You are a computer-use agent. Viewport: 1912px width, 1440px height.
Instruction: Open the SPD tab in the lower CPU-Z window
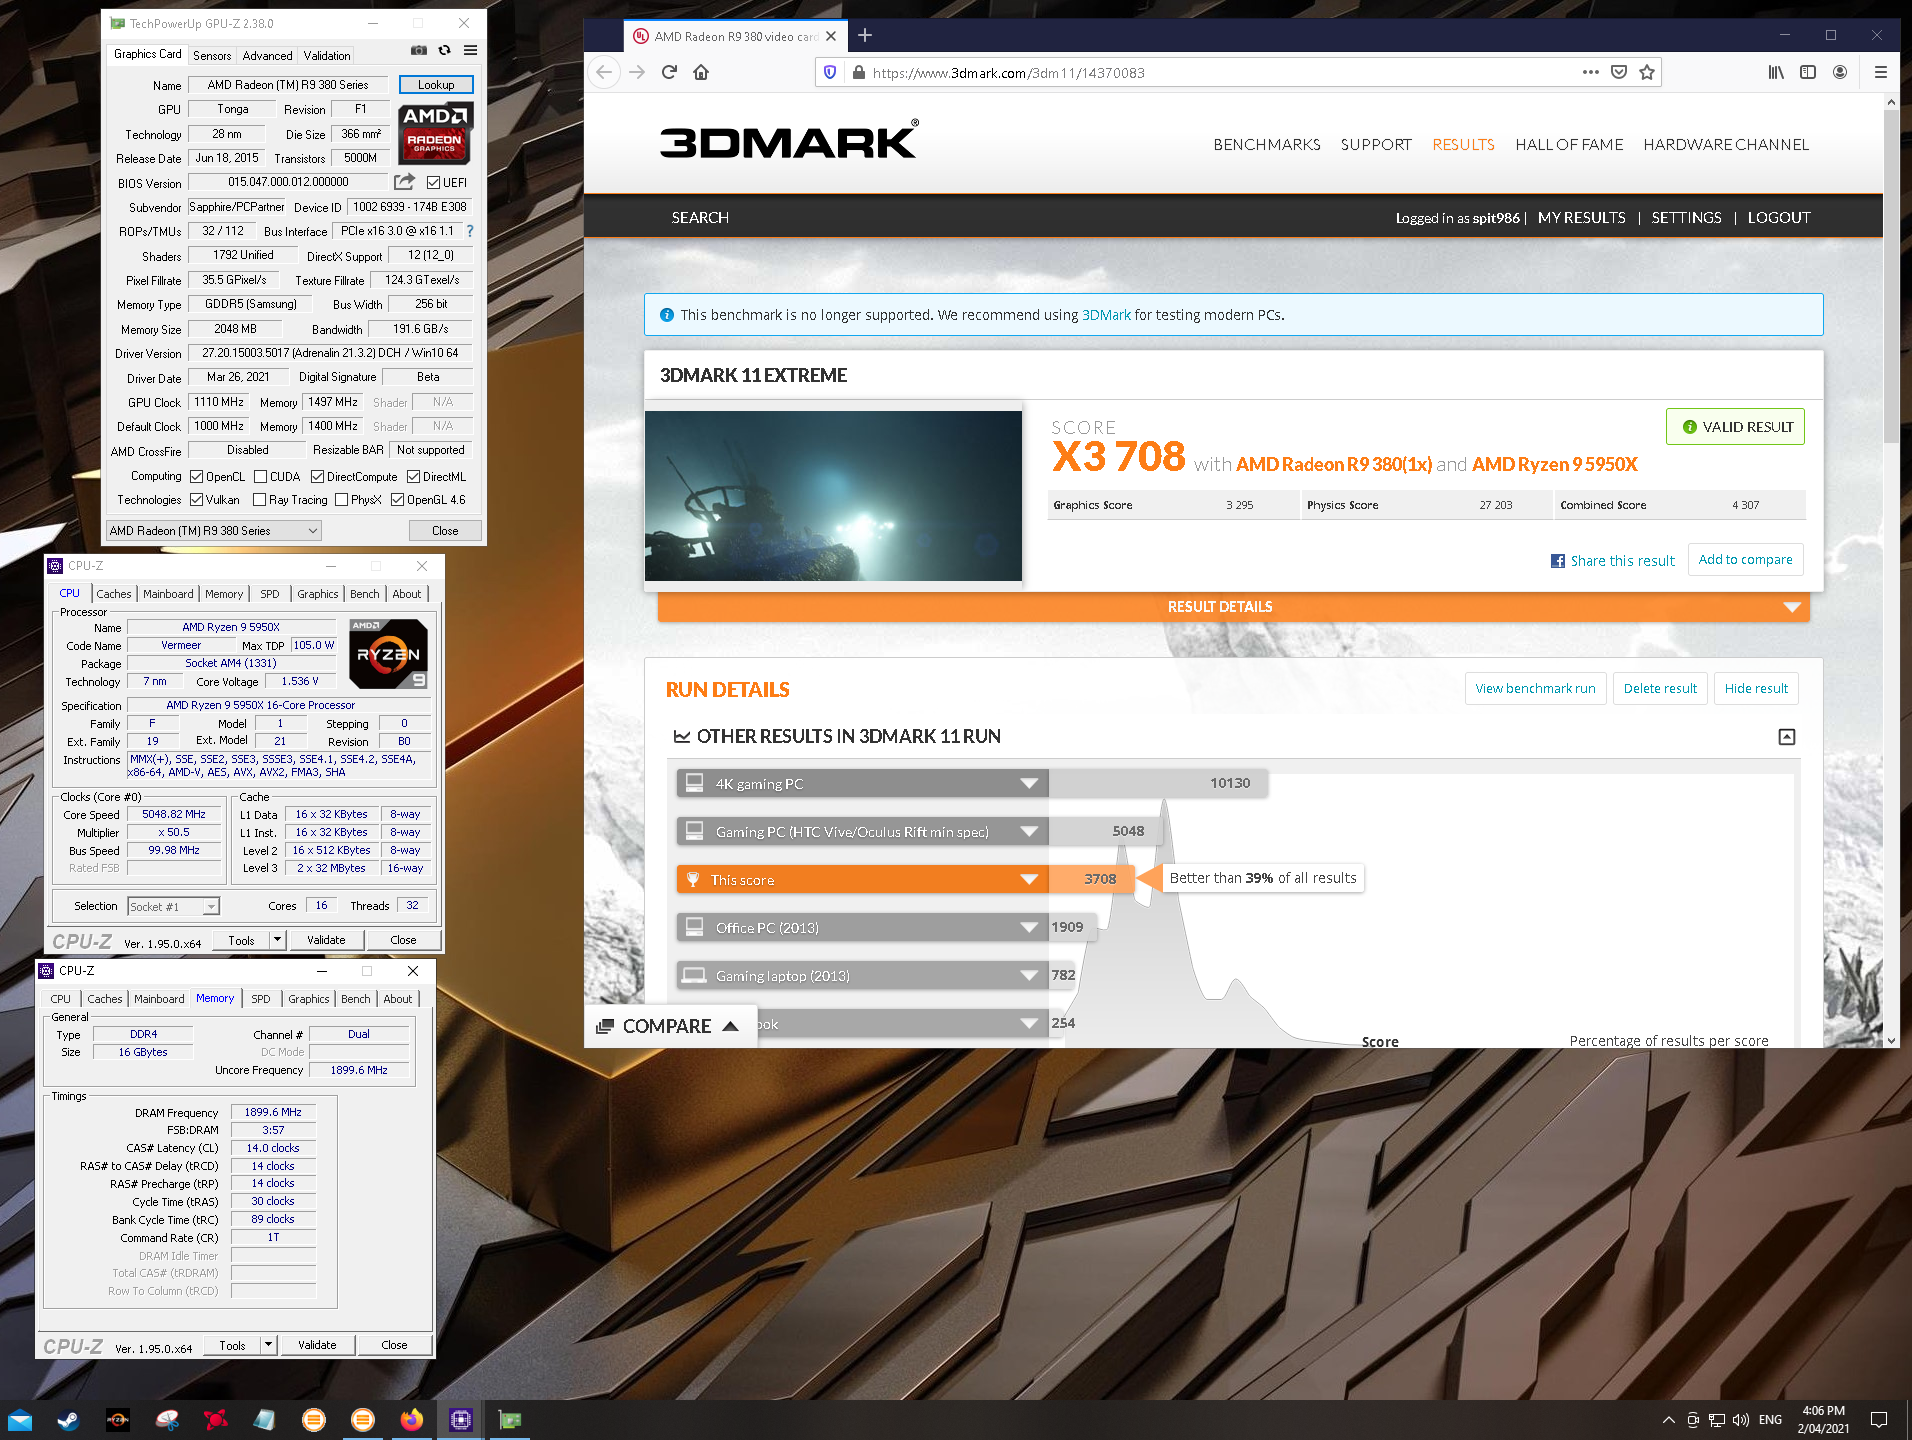(x=261, y=998)
